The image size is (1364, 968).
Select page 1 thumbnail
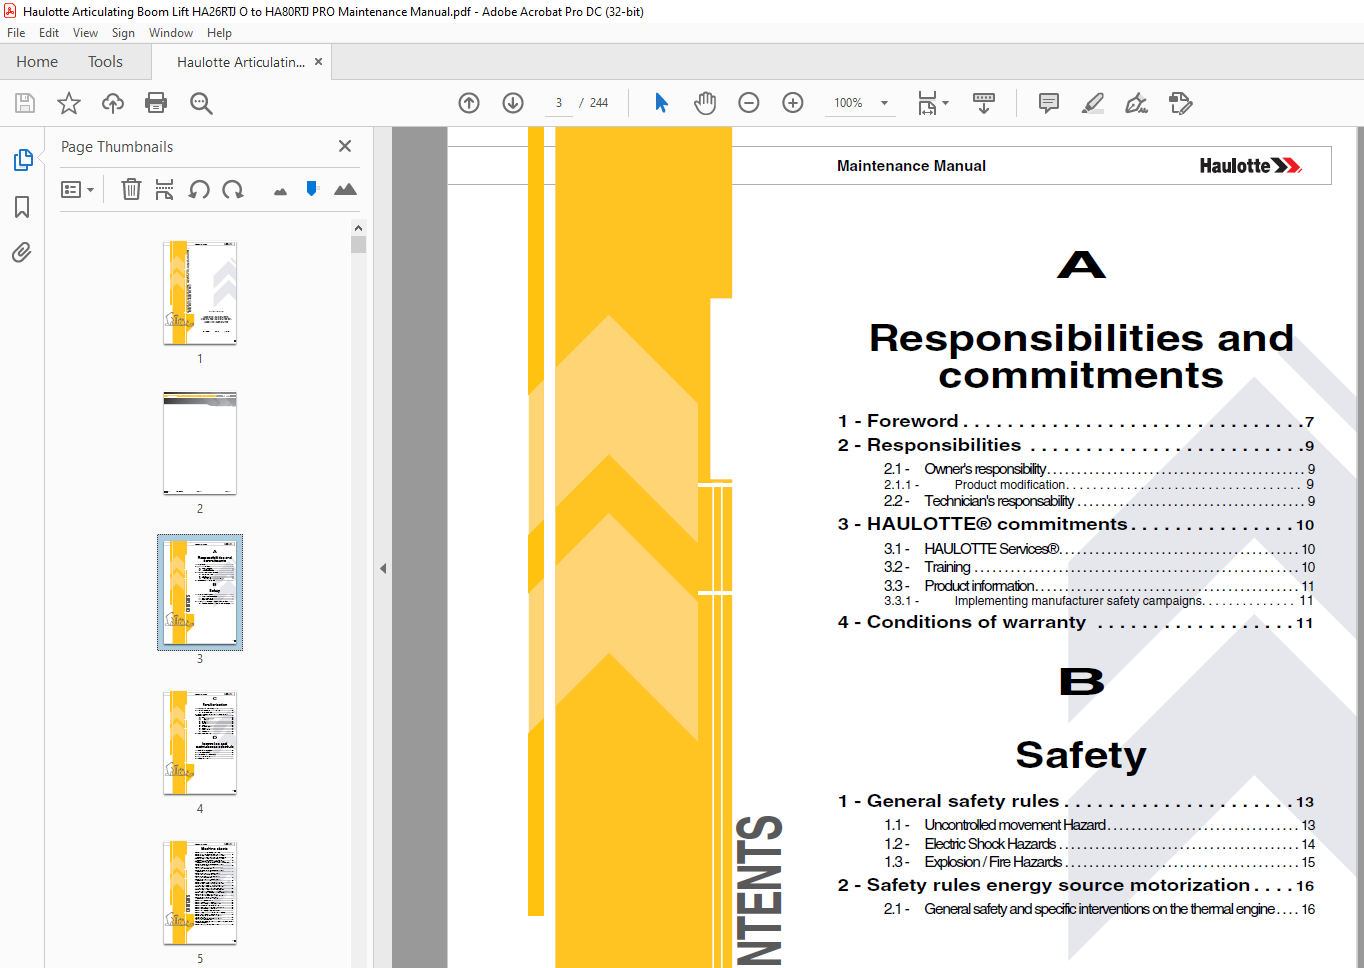[x=200, y=293]
